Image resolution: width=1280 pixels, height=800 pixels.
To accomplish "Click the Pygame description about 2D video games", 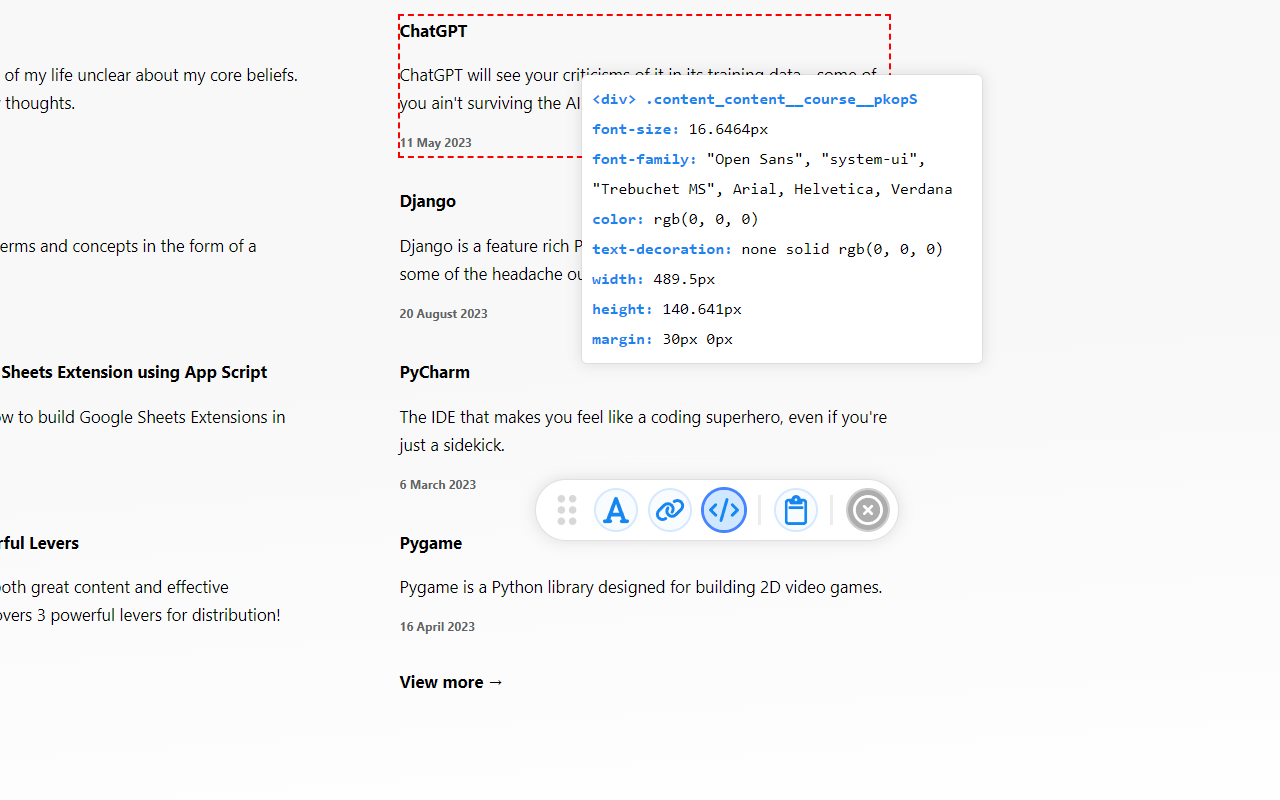I will point(641,587).
